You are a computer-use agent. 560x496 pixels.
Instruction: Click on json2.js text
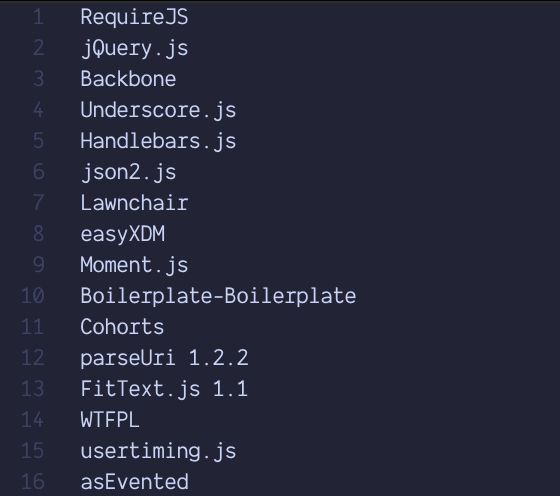point(128,172)
